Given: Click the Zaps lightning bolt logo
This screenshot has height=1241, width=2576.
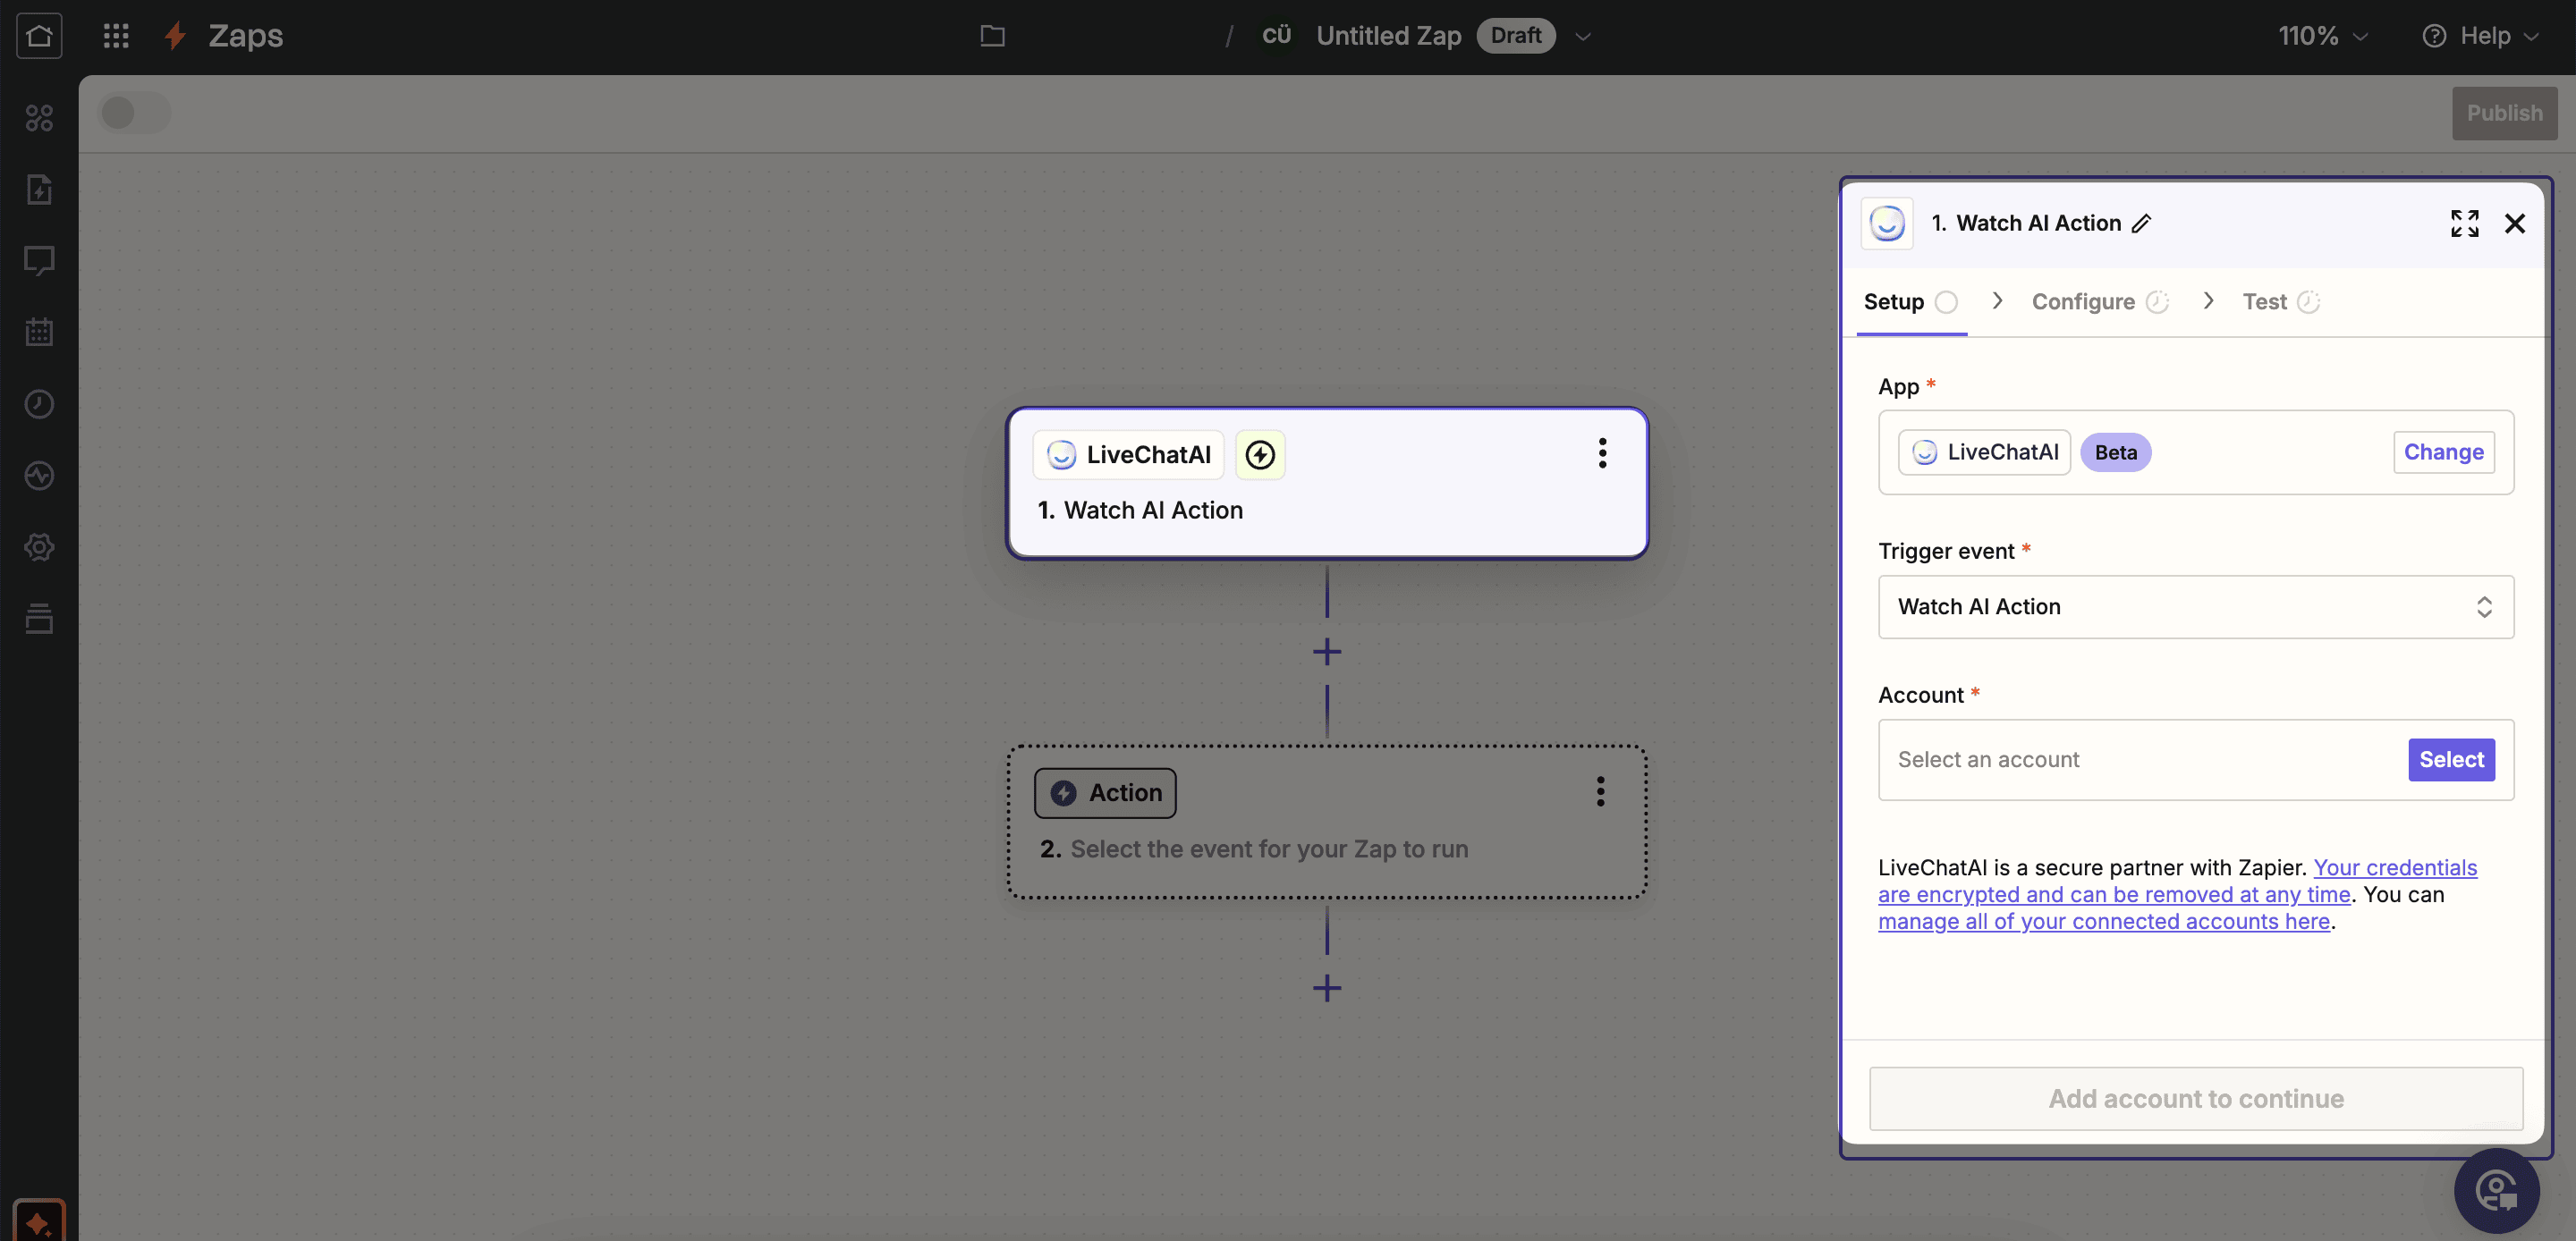Looking at the screenshot, I should 175,36.
